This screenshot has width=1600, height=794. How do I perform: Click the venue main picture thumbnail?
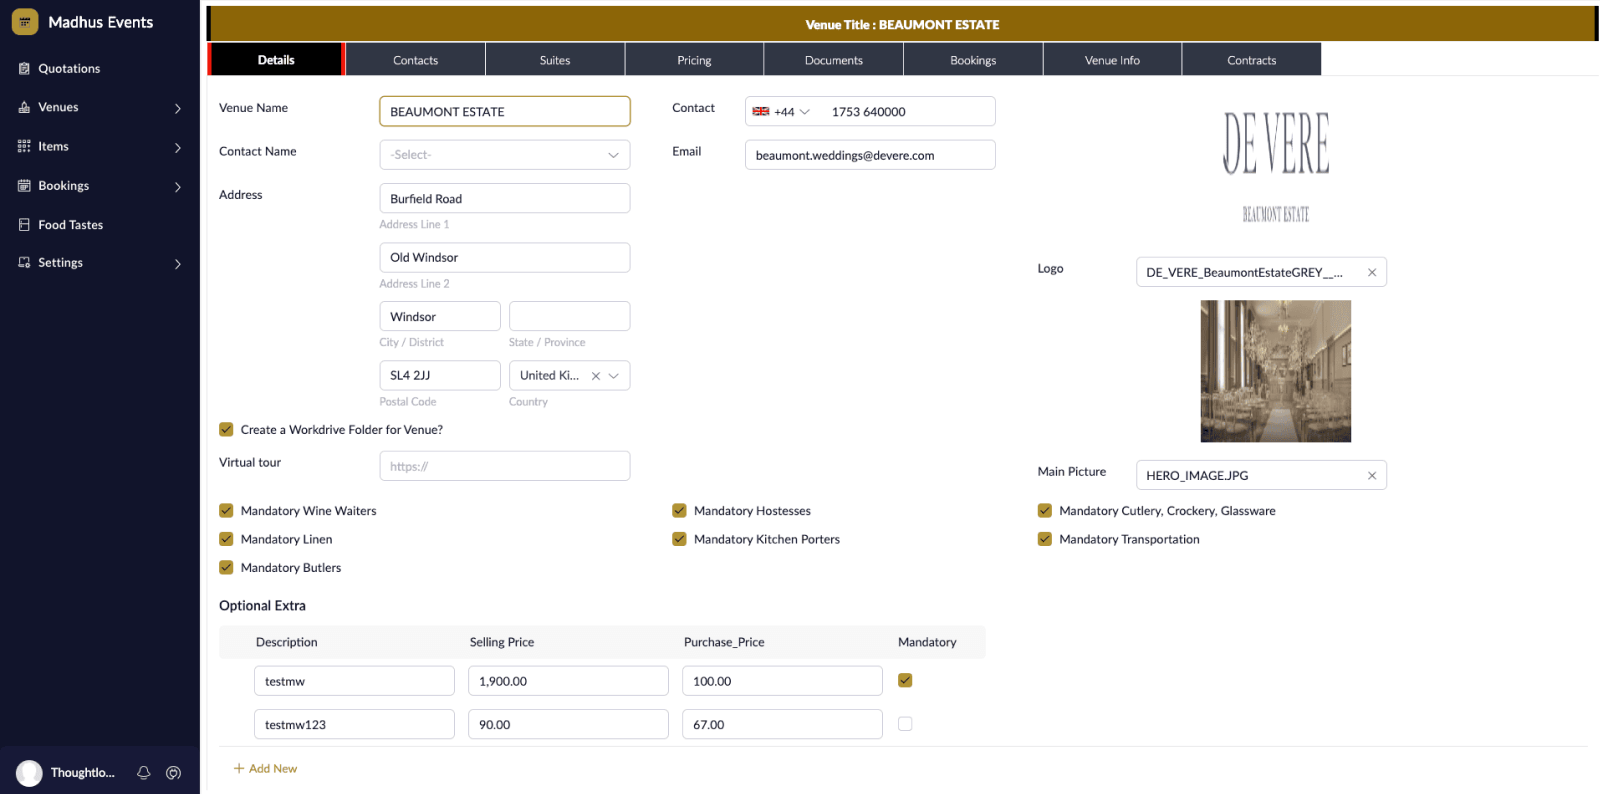(x=1275, y=371)
